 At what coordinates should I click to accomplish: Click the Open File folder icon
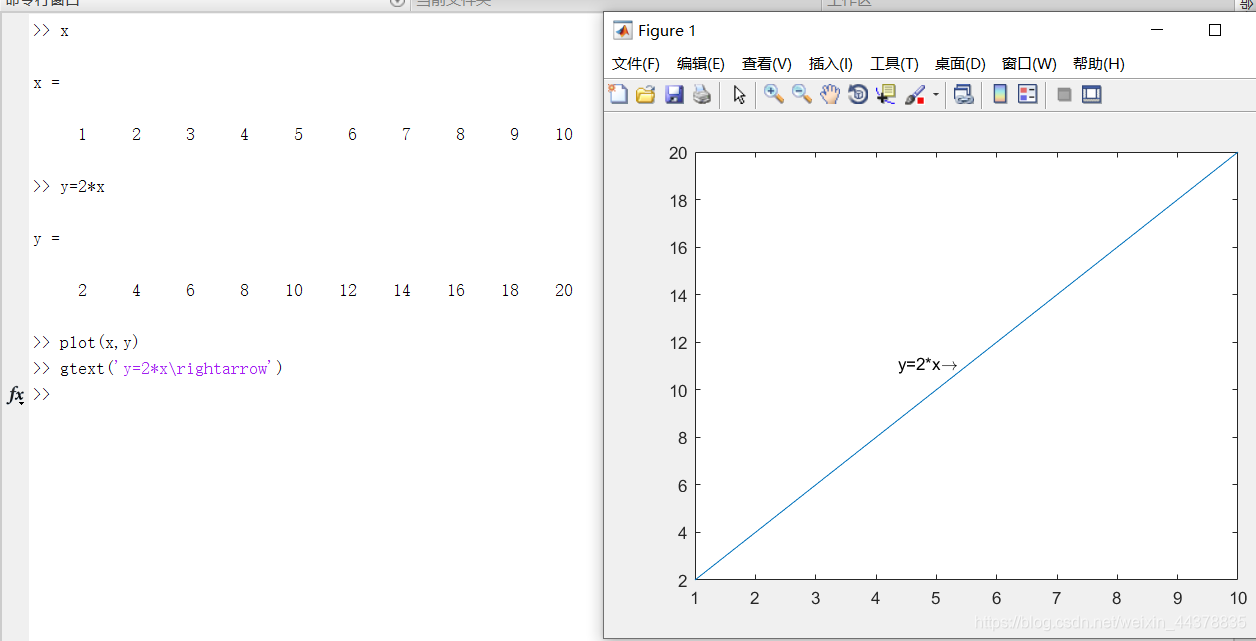point(645,94)
